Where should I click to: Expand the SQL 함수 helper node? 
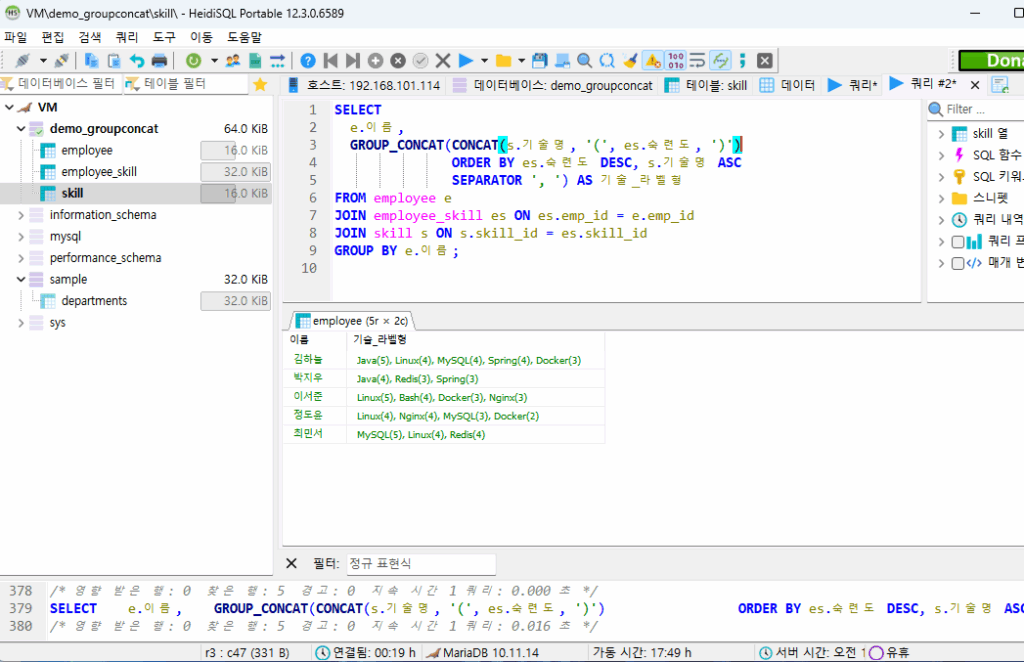tap(941, 155)
